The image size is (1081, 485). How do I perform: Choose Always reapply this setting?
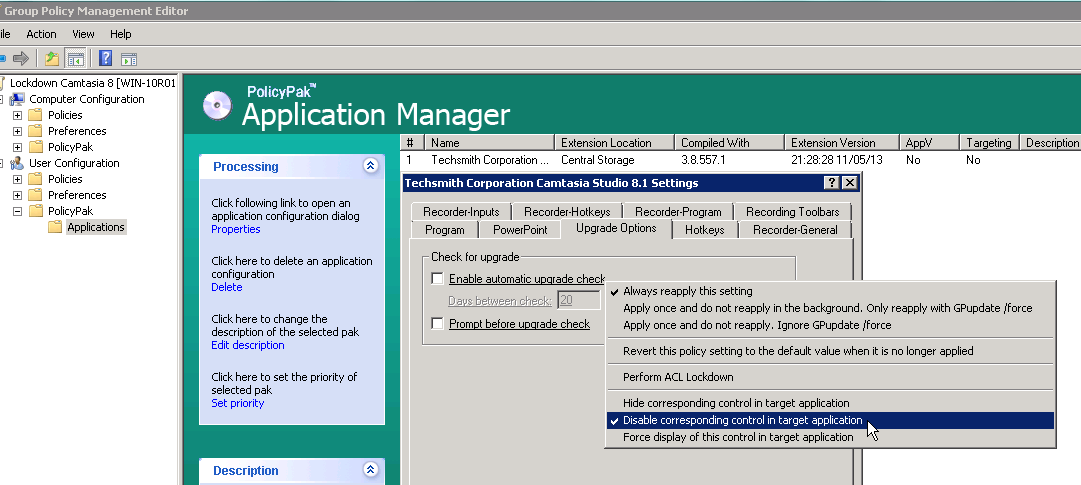(x=830, y=291)
